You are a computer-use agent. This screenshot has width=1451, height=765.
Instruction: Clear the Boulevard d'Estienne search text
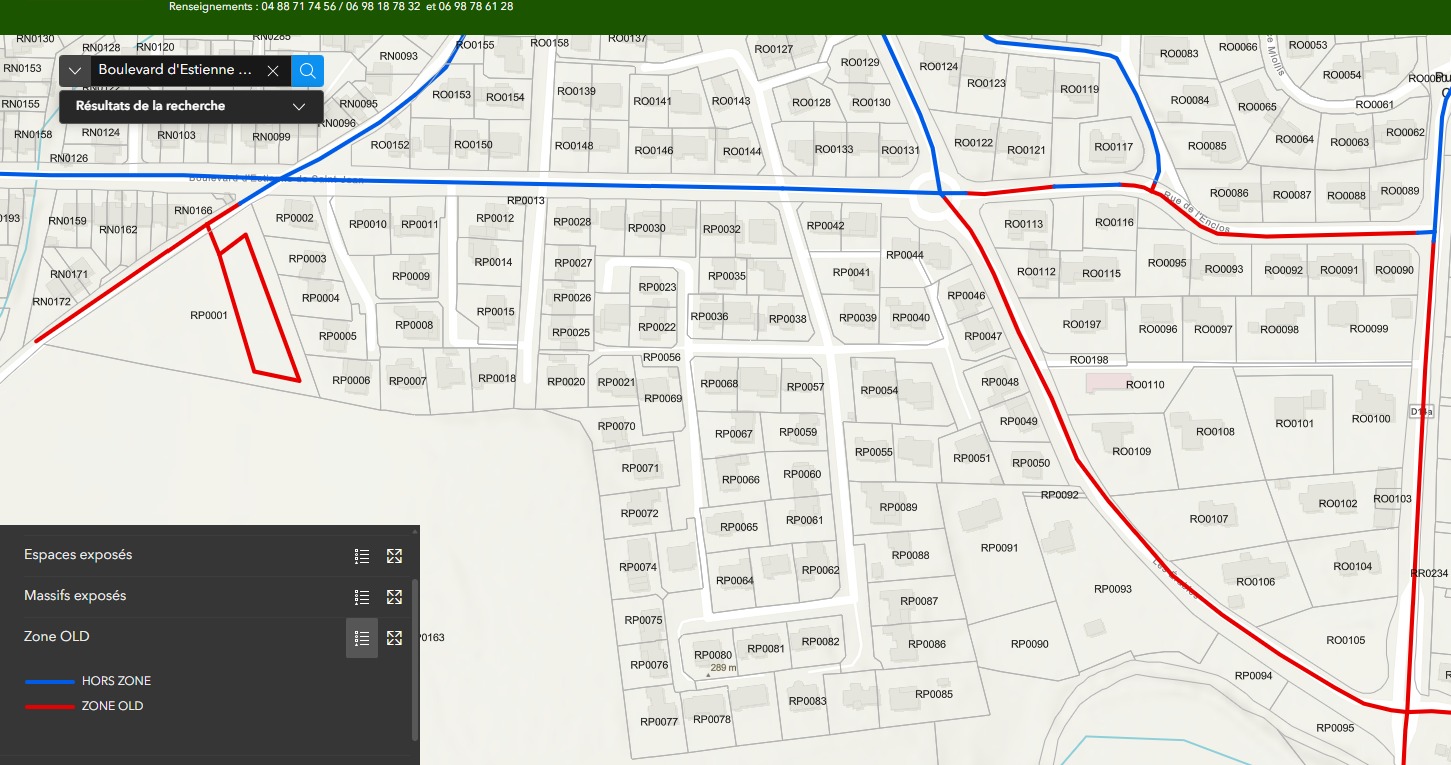click(x=273, y=71)
